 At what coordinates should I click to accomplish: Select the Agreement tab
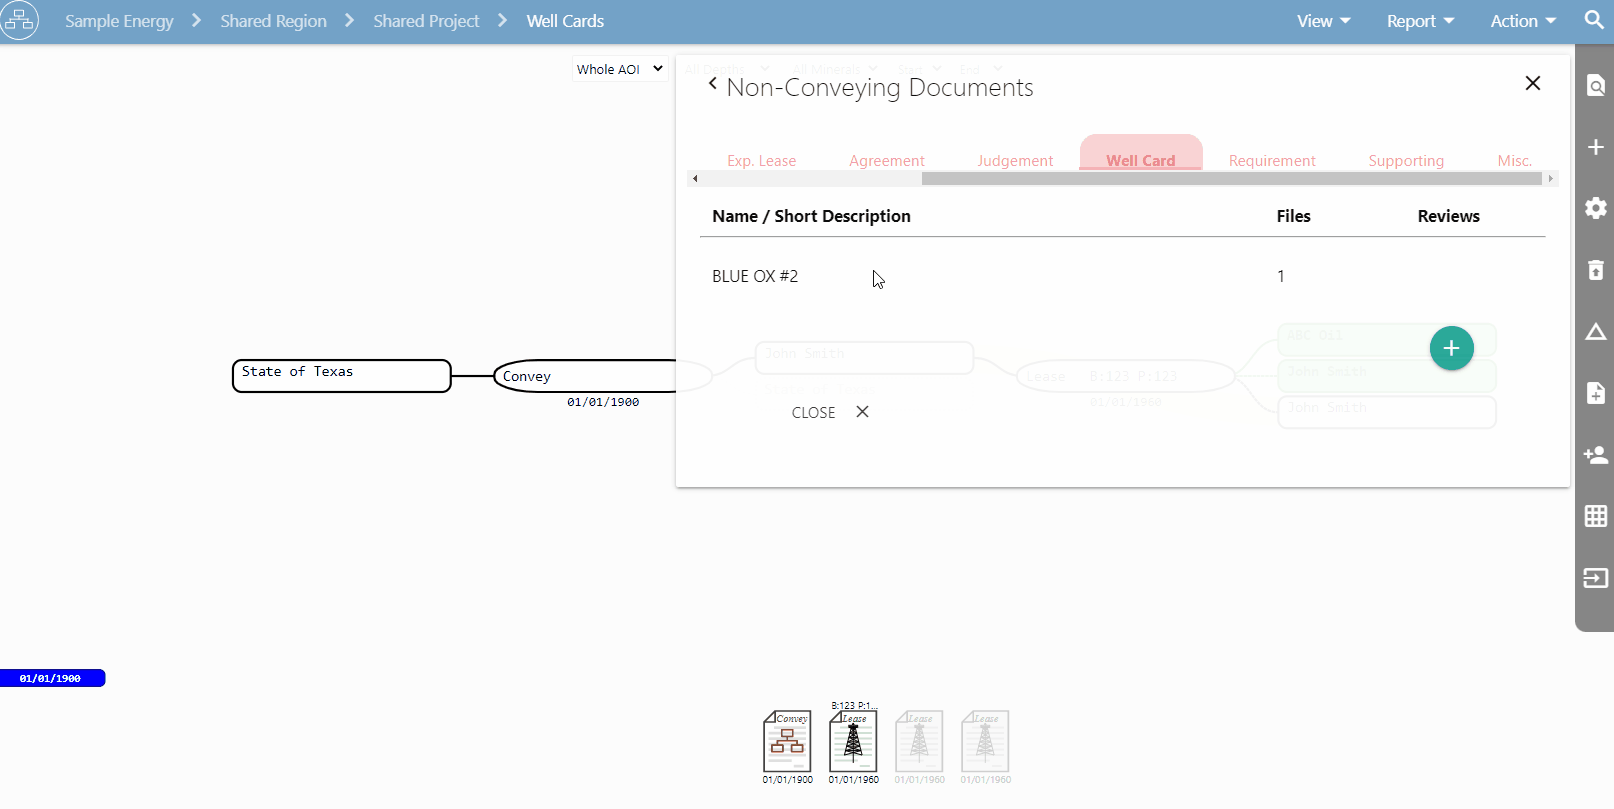(x=886, y=160)
